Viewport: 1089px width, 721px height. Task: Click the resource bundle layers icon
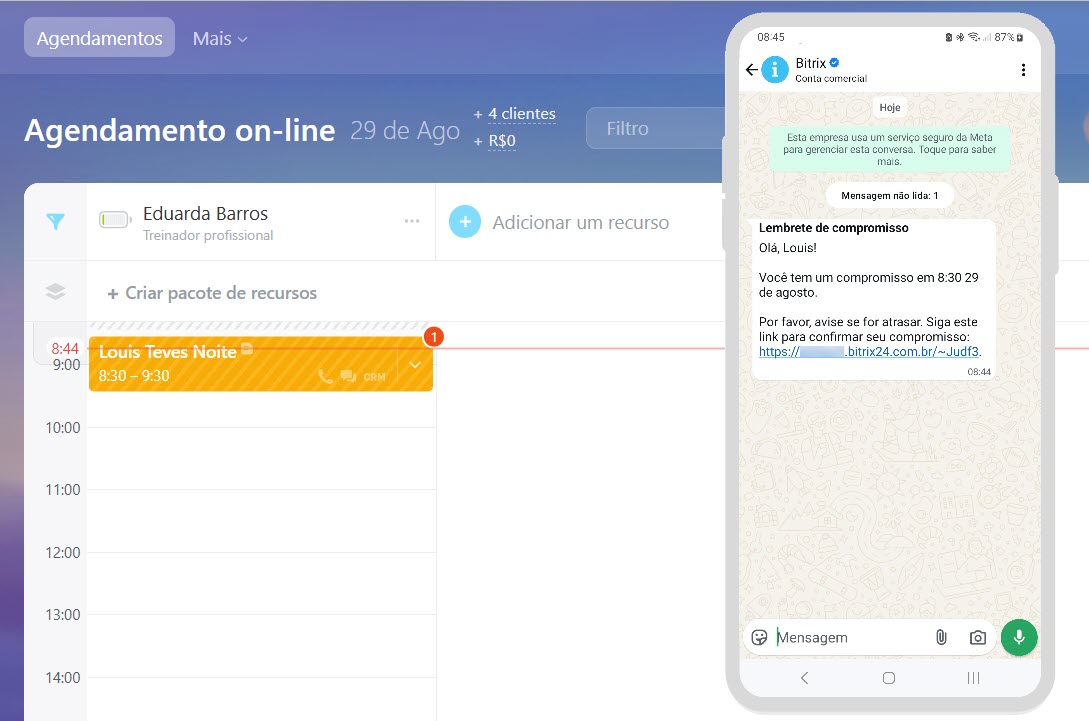point(56,292)
